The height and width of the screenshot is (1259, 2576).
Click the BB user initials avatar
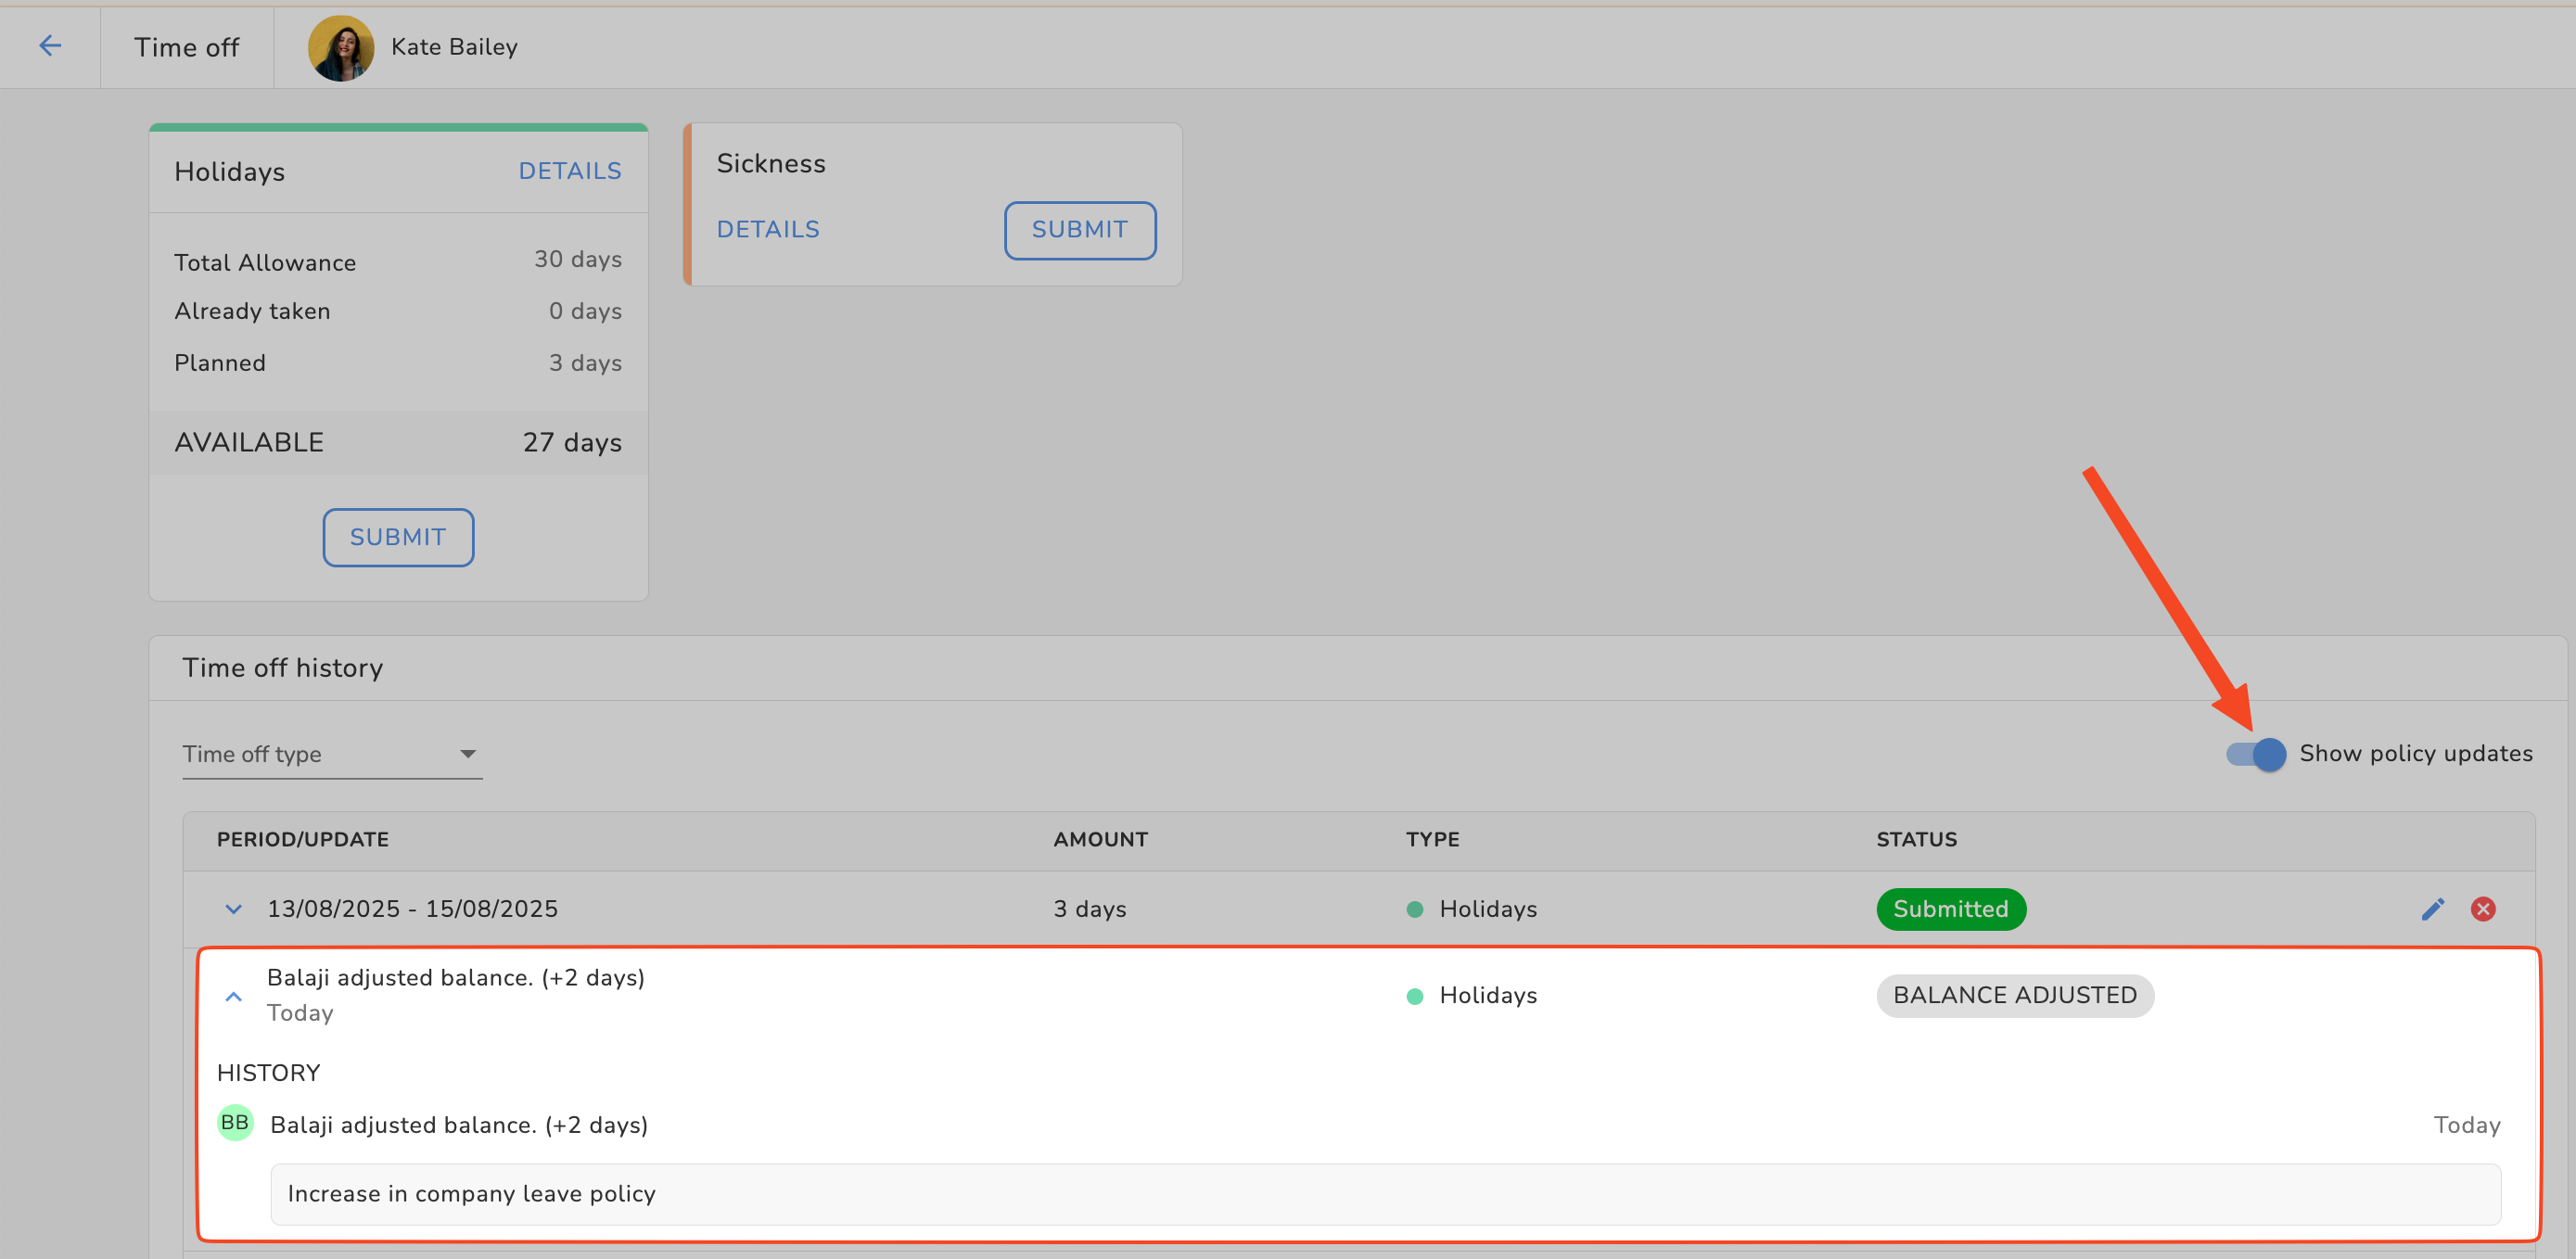point(235,1122)
